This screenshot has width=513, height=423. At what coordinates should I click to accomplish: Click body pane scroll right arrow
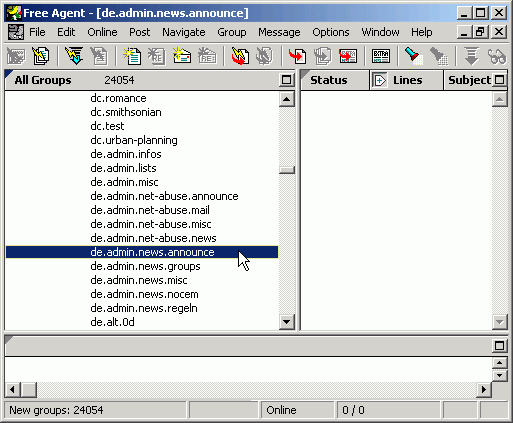tap(484, 389)
